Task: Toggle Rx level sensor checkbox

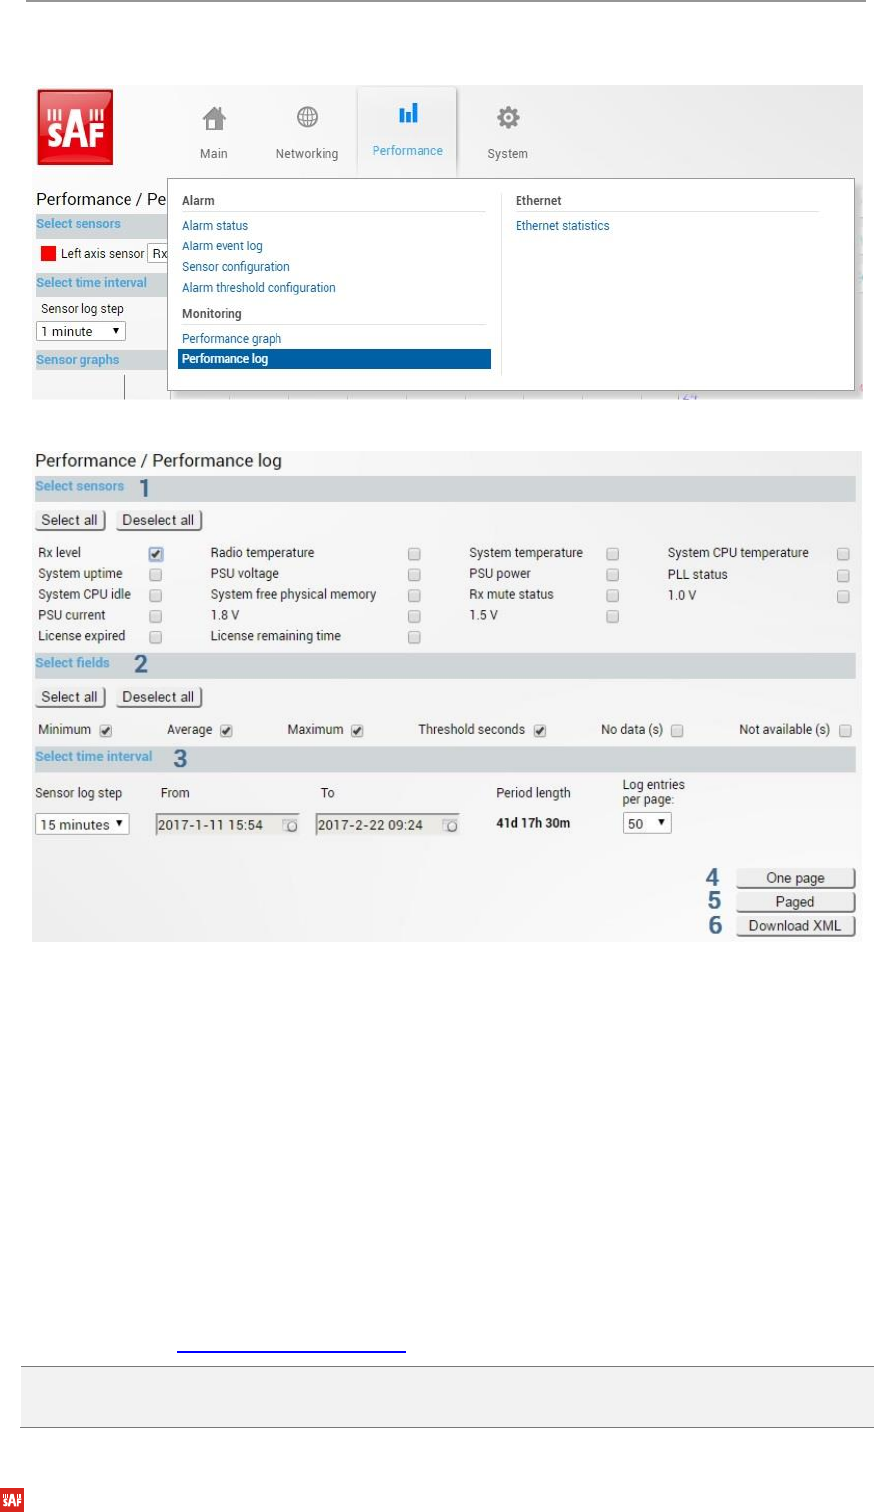Action: pos(156,554)
